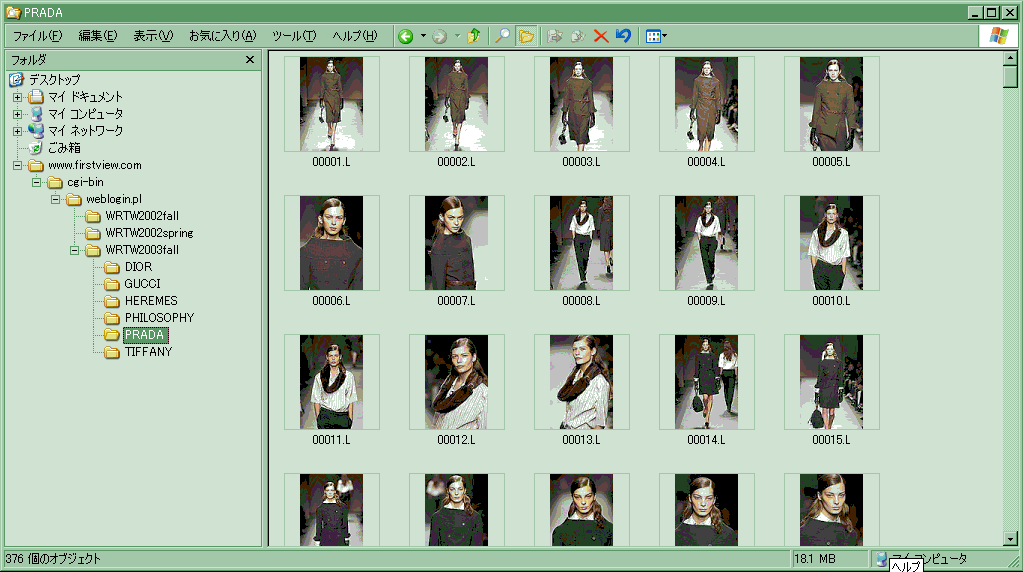
Task: Select thumbnail image 00008.L
Action: 581,243
